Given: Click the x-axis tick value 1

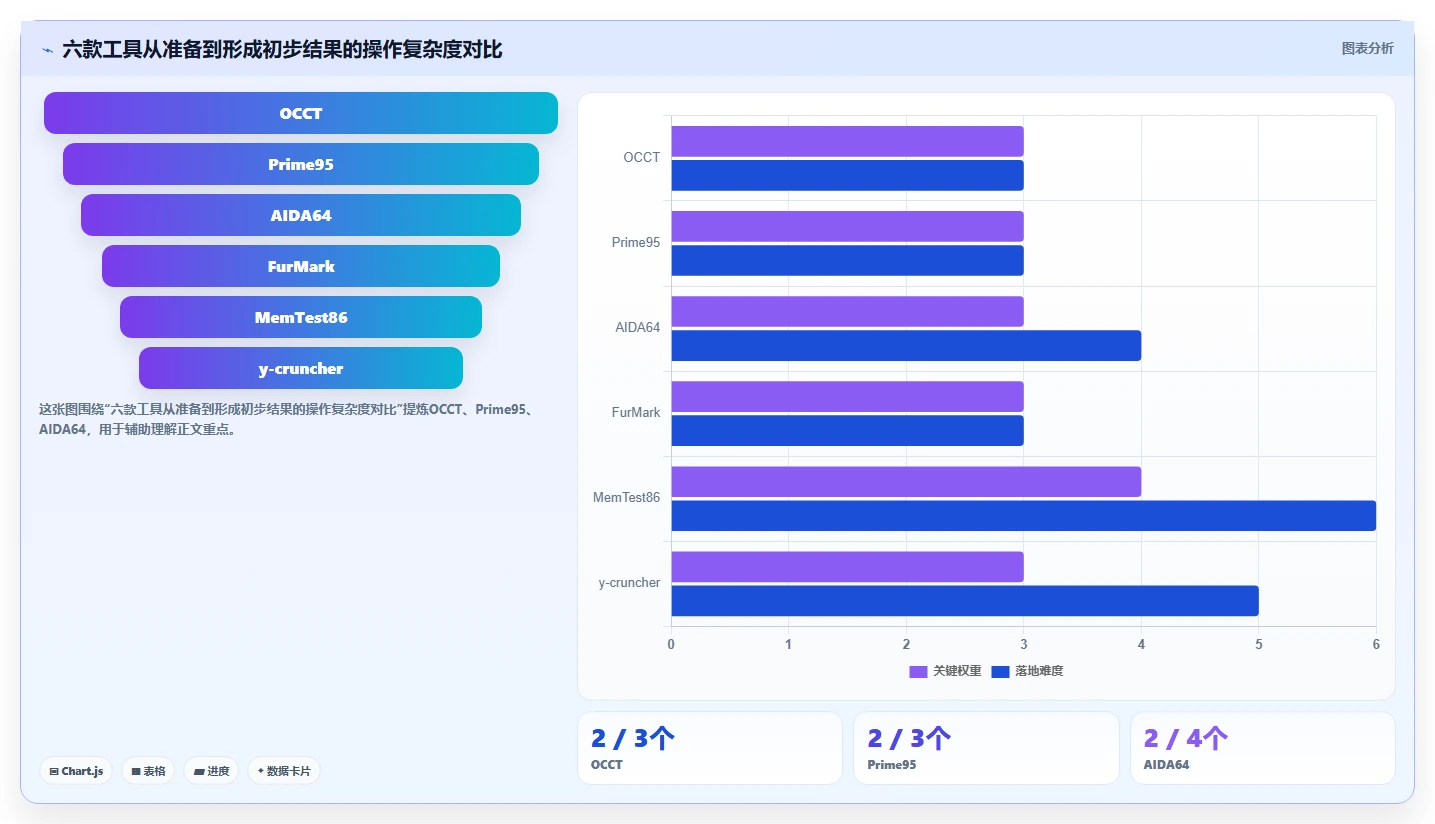Looking at the screenshot, I should click(x=789, y=644).
